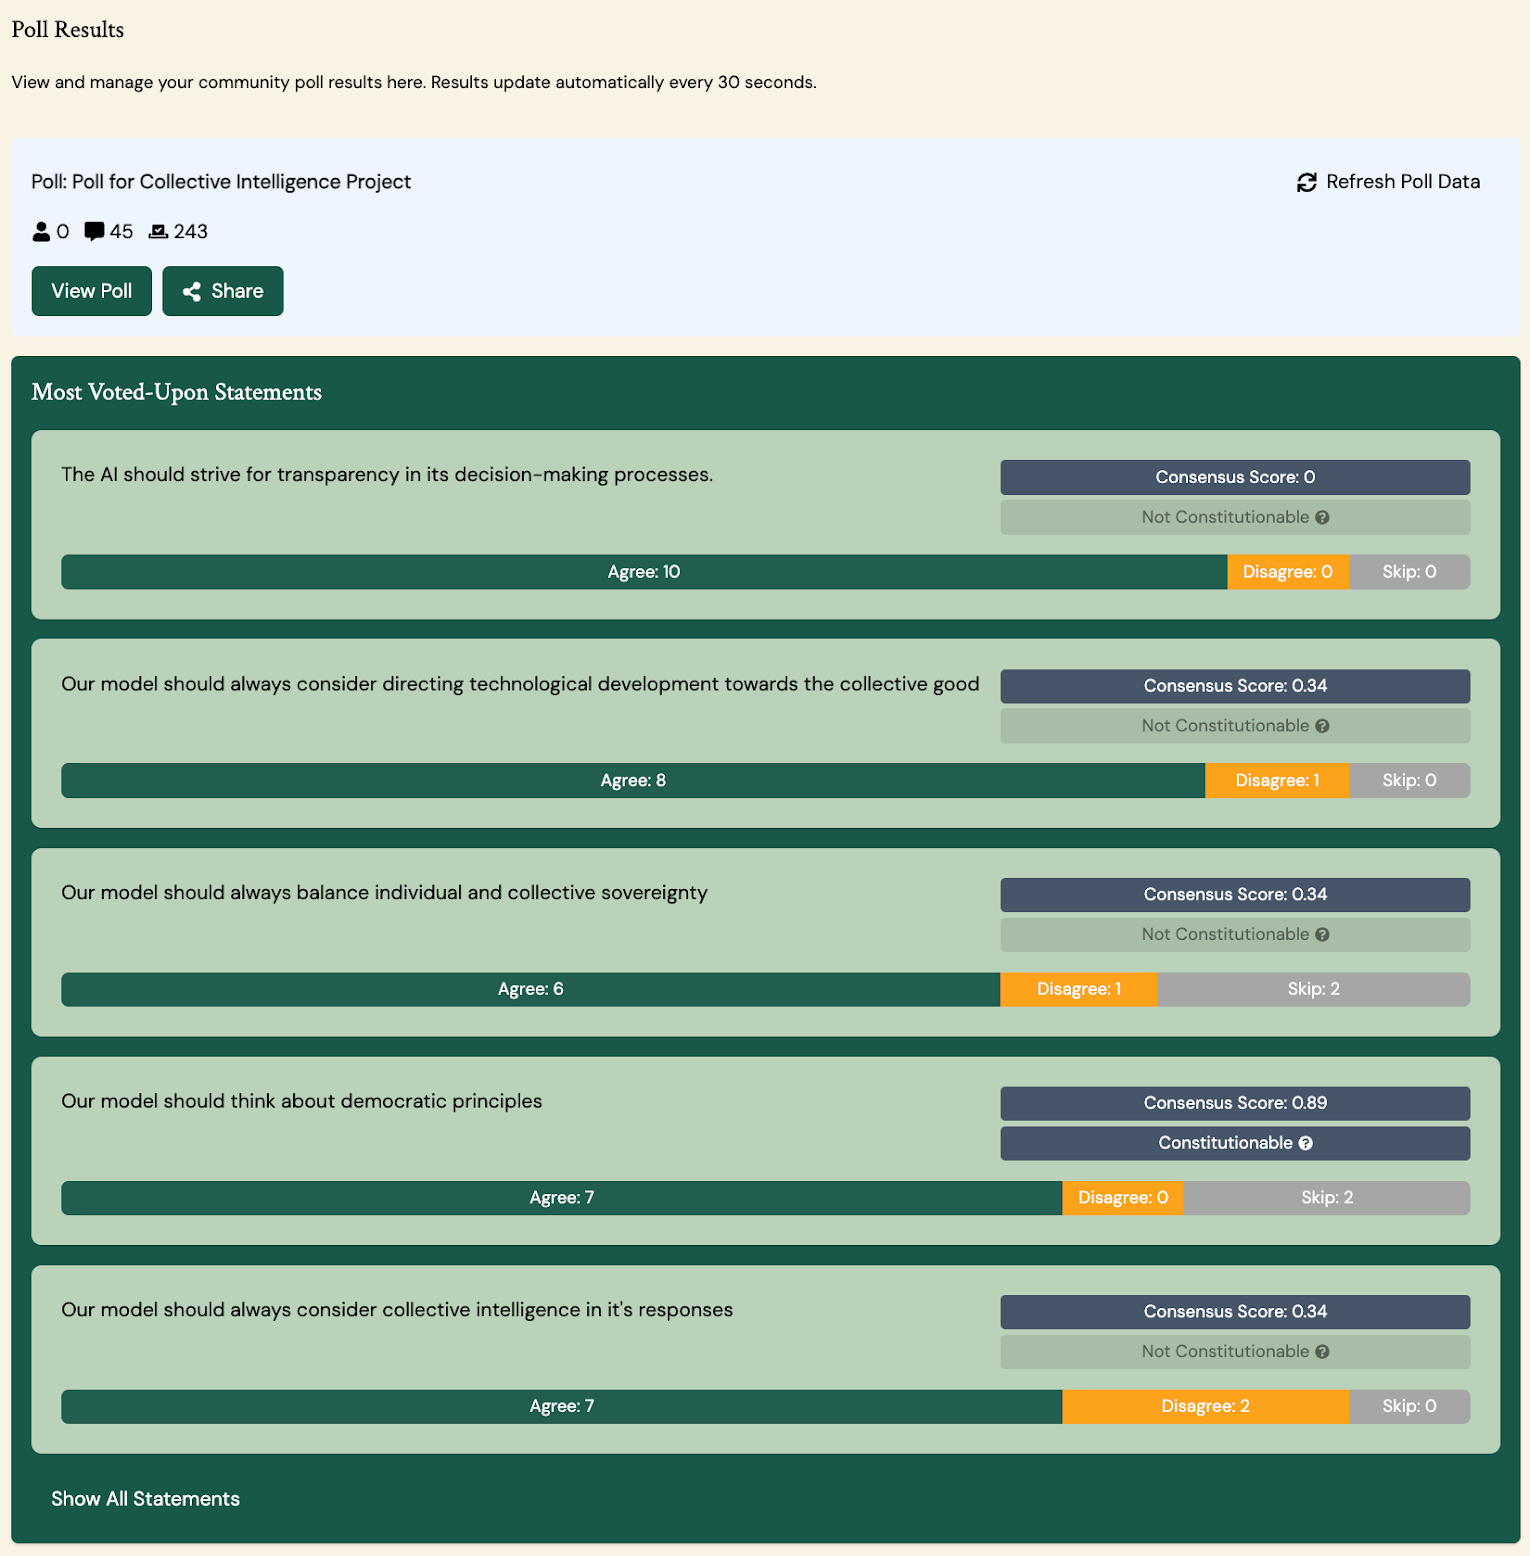Click the Consensus Score: 0.89 badge
1530x1556 pixels.
tap(1235, 1103)
